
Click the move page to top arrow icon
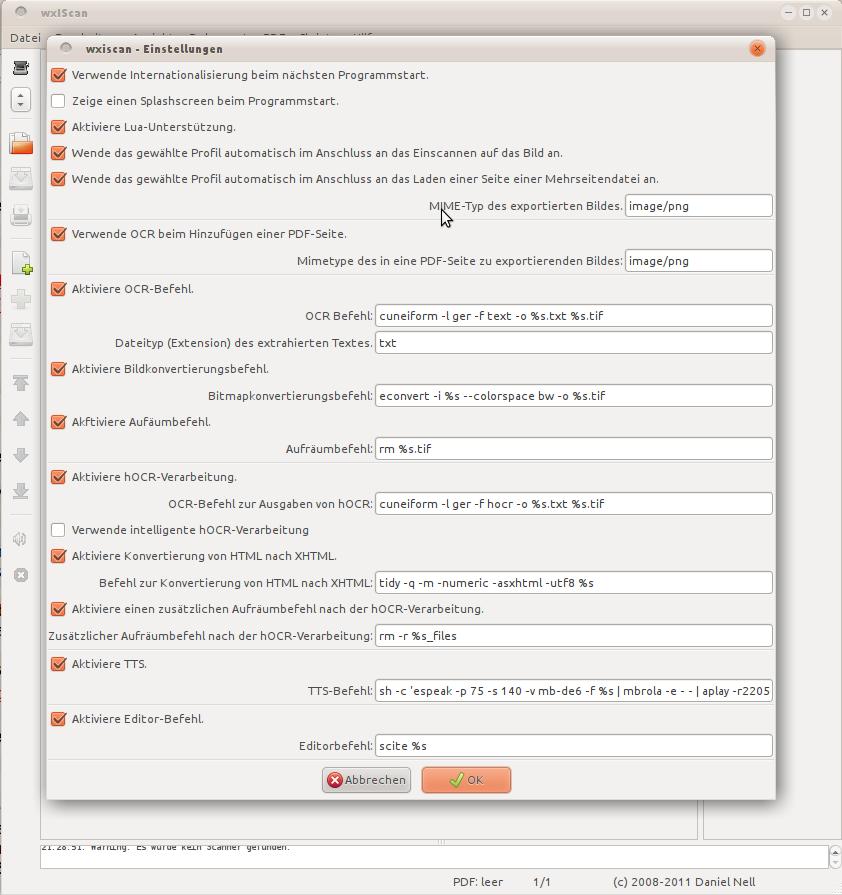tap(21, 383)
